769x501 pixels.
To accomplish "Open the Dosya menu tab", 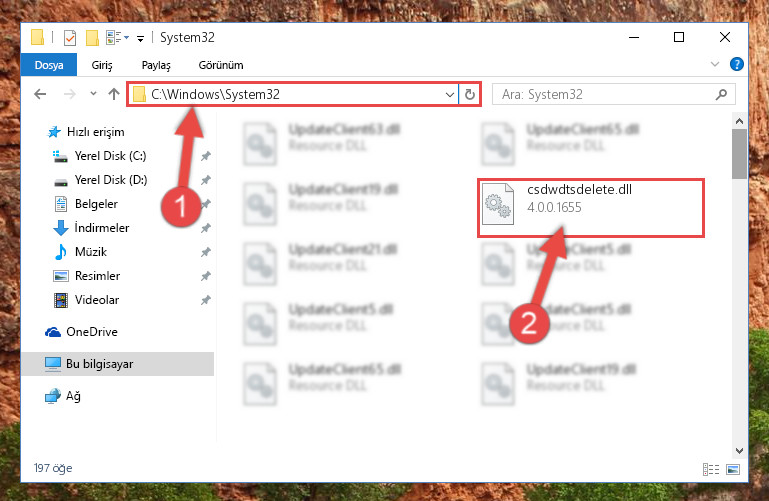I will tap(49, 65).
